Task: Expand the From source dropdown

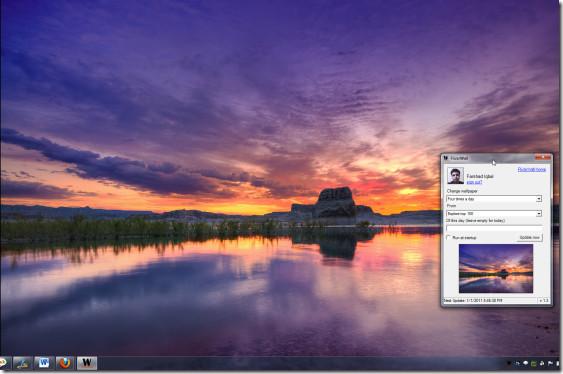Action: pyautogui.click(x=494, y=214)
